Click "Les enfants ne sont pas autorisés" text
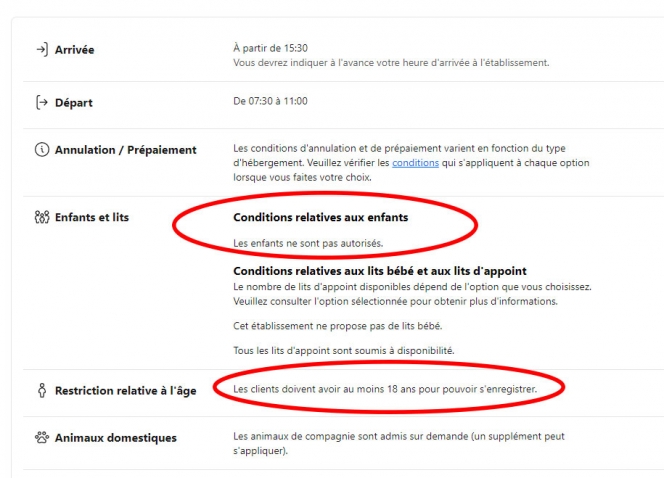Viewport: 664px width, 478px height. [x=308, y=243]
